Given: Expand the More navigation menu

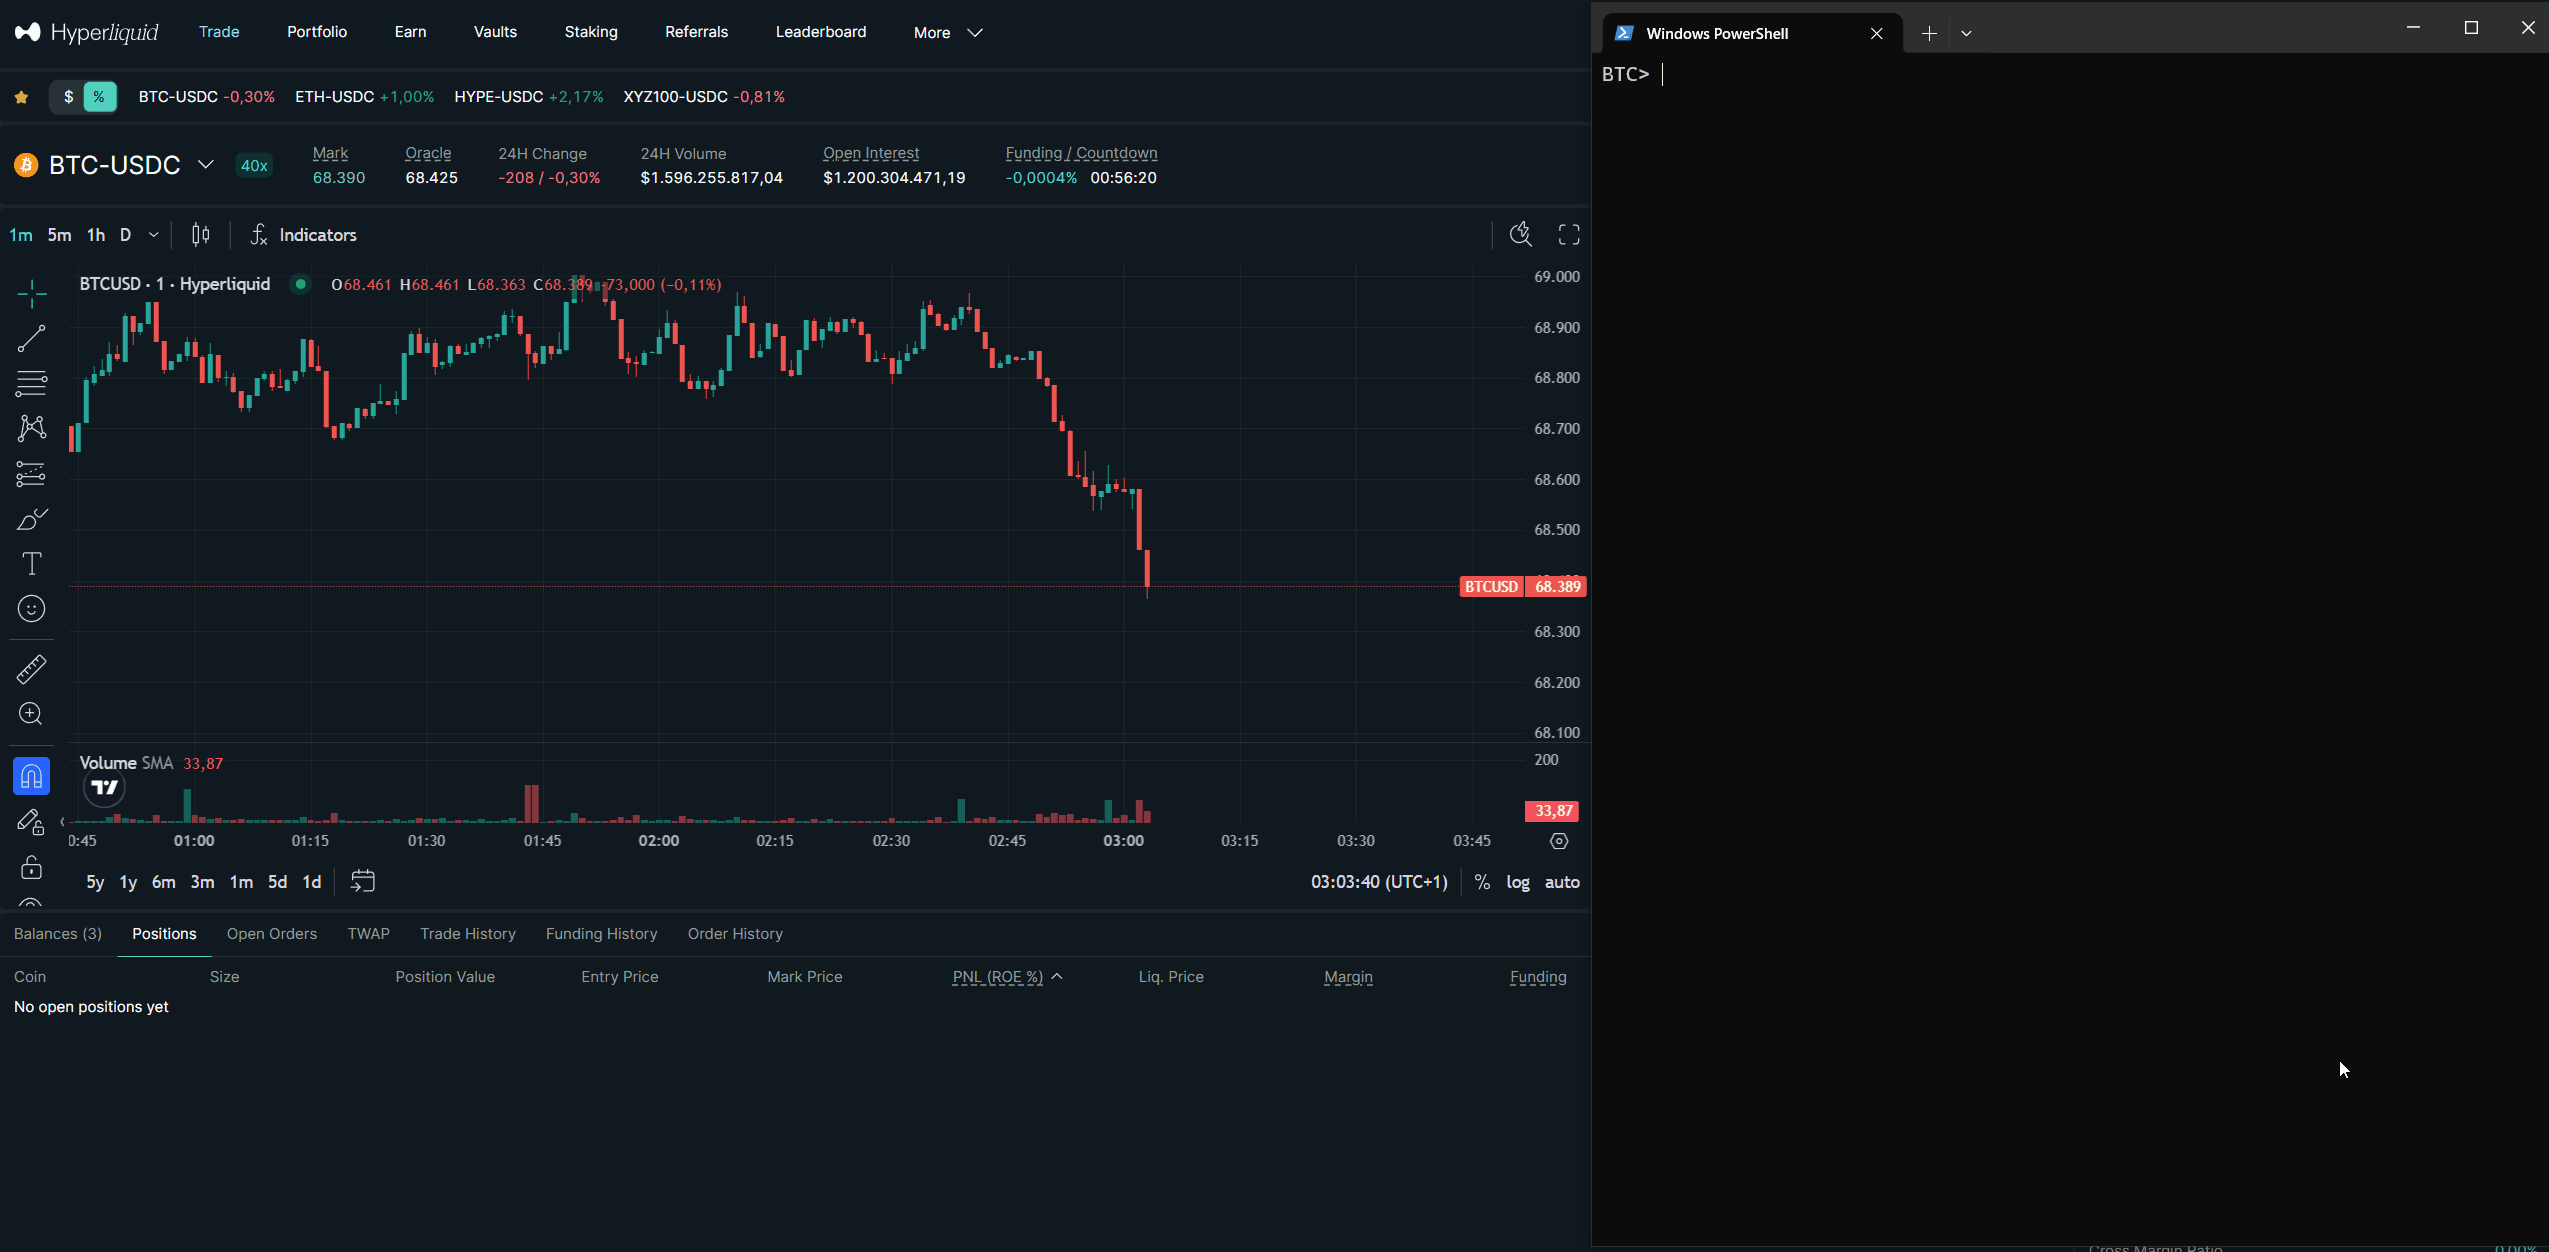Looking at the screenshot, I should [945, 32].
